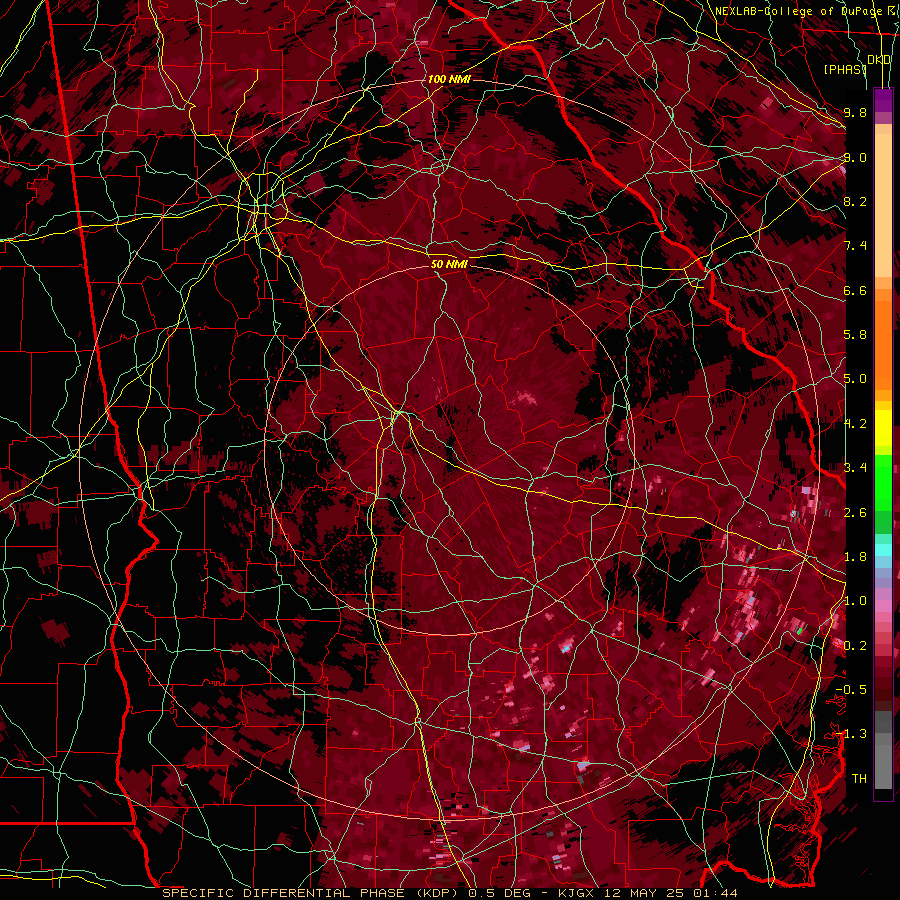Select the 5.8 value on the color scale
This screenshot has width=900, height=900.
(x=855, y=335)
